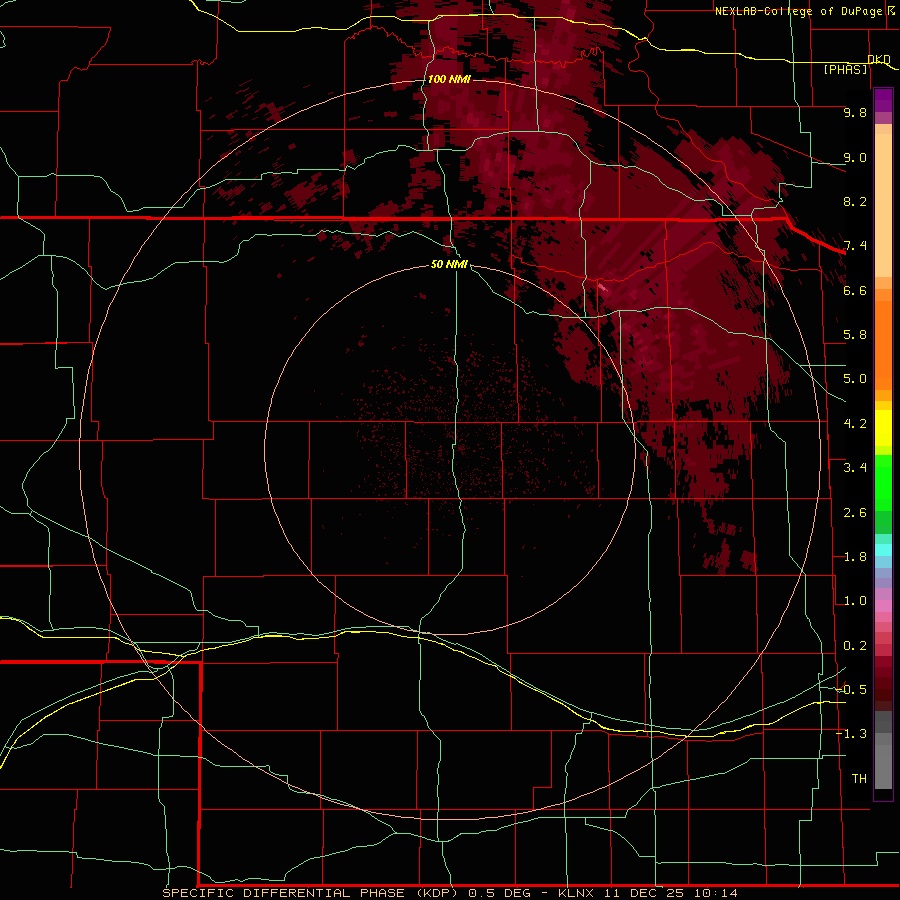Select the 5.0 value on the color scale
Viewport: 900px width, 900px height.
[855, 379]
